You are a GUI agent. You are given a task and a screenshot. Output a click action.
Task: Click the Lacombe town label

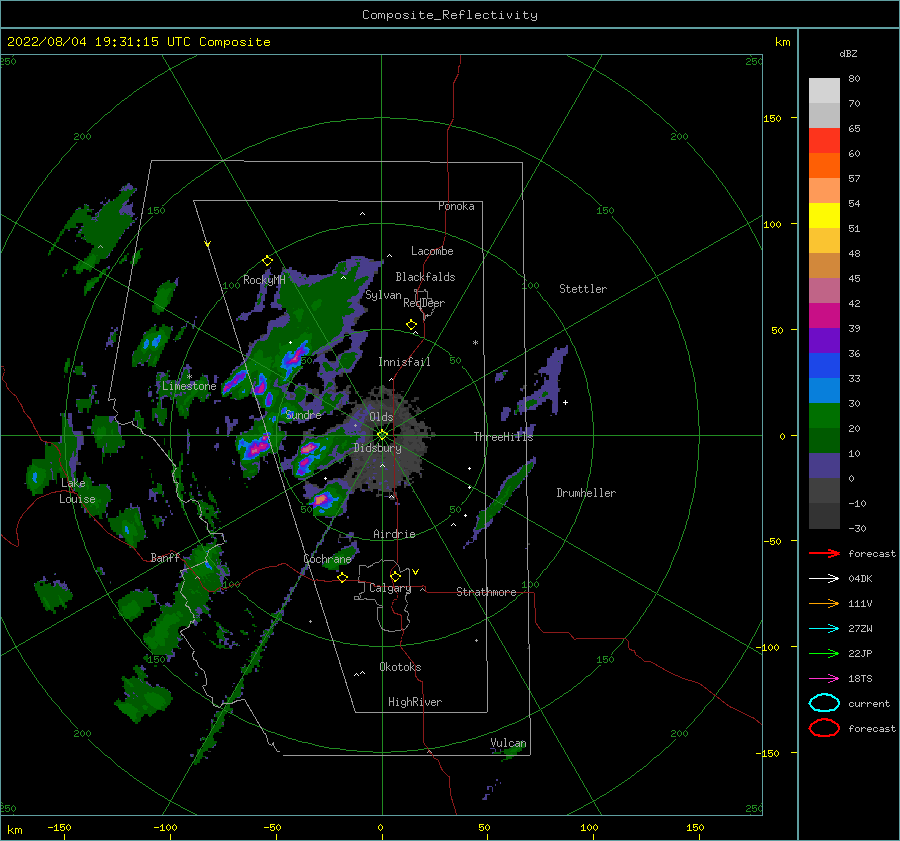coord(432,251)
